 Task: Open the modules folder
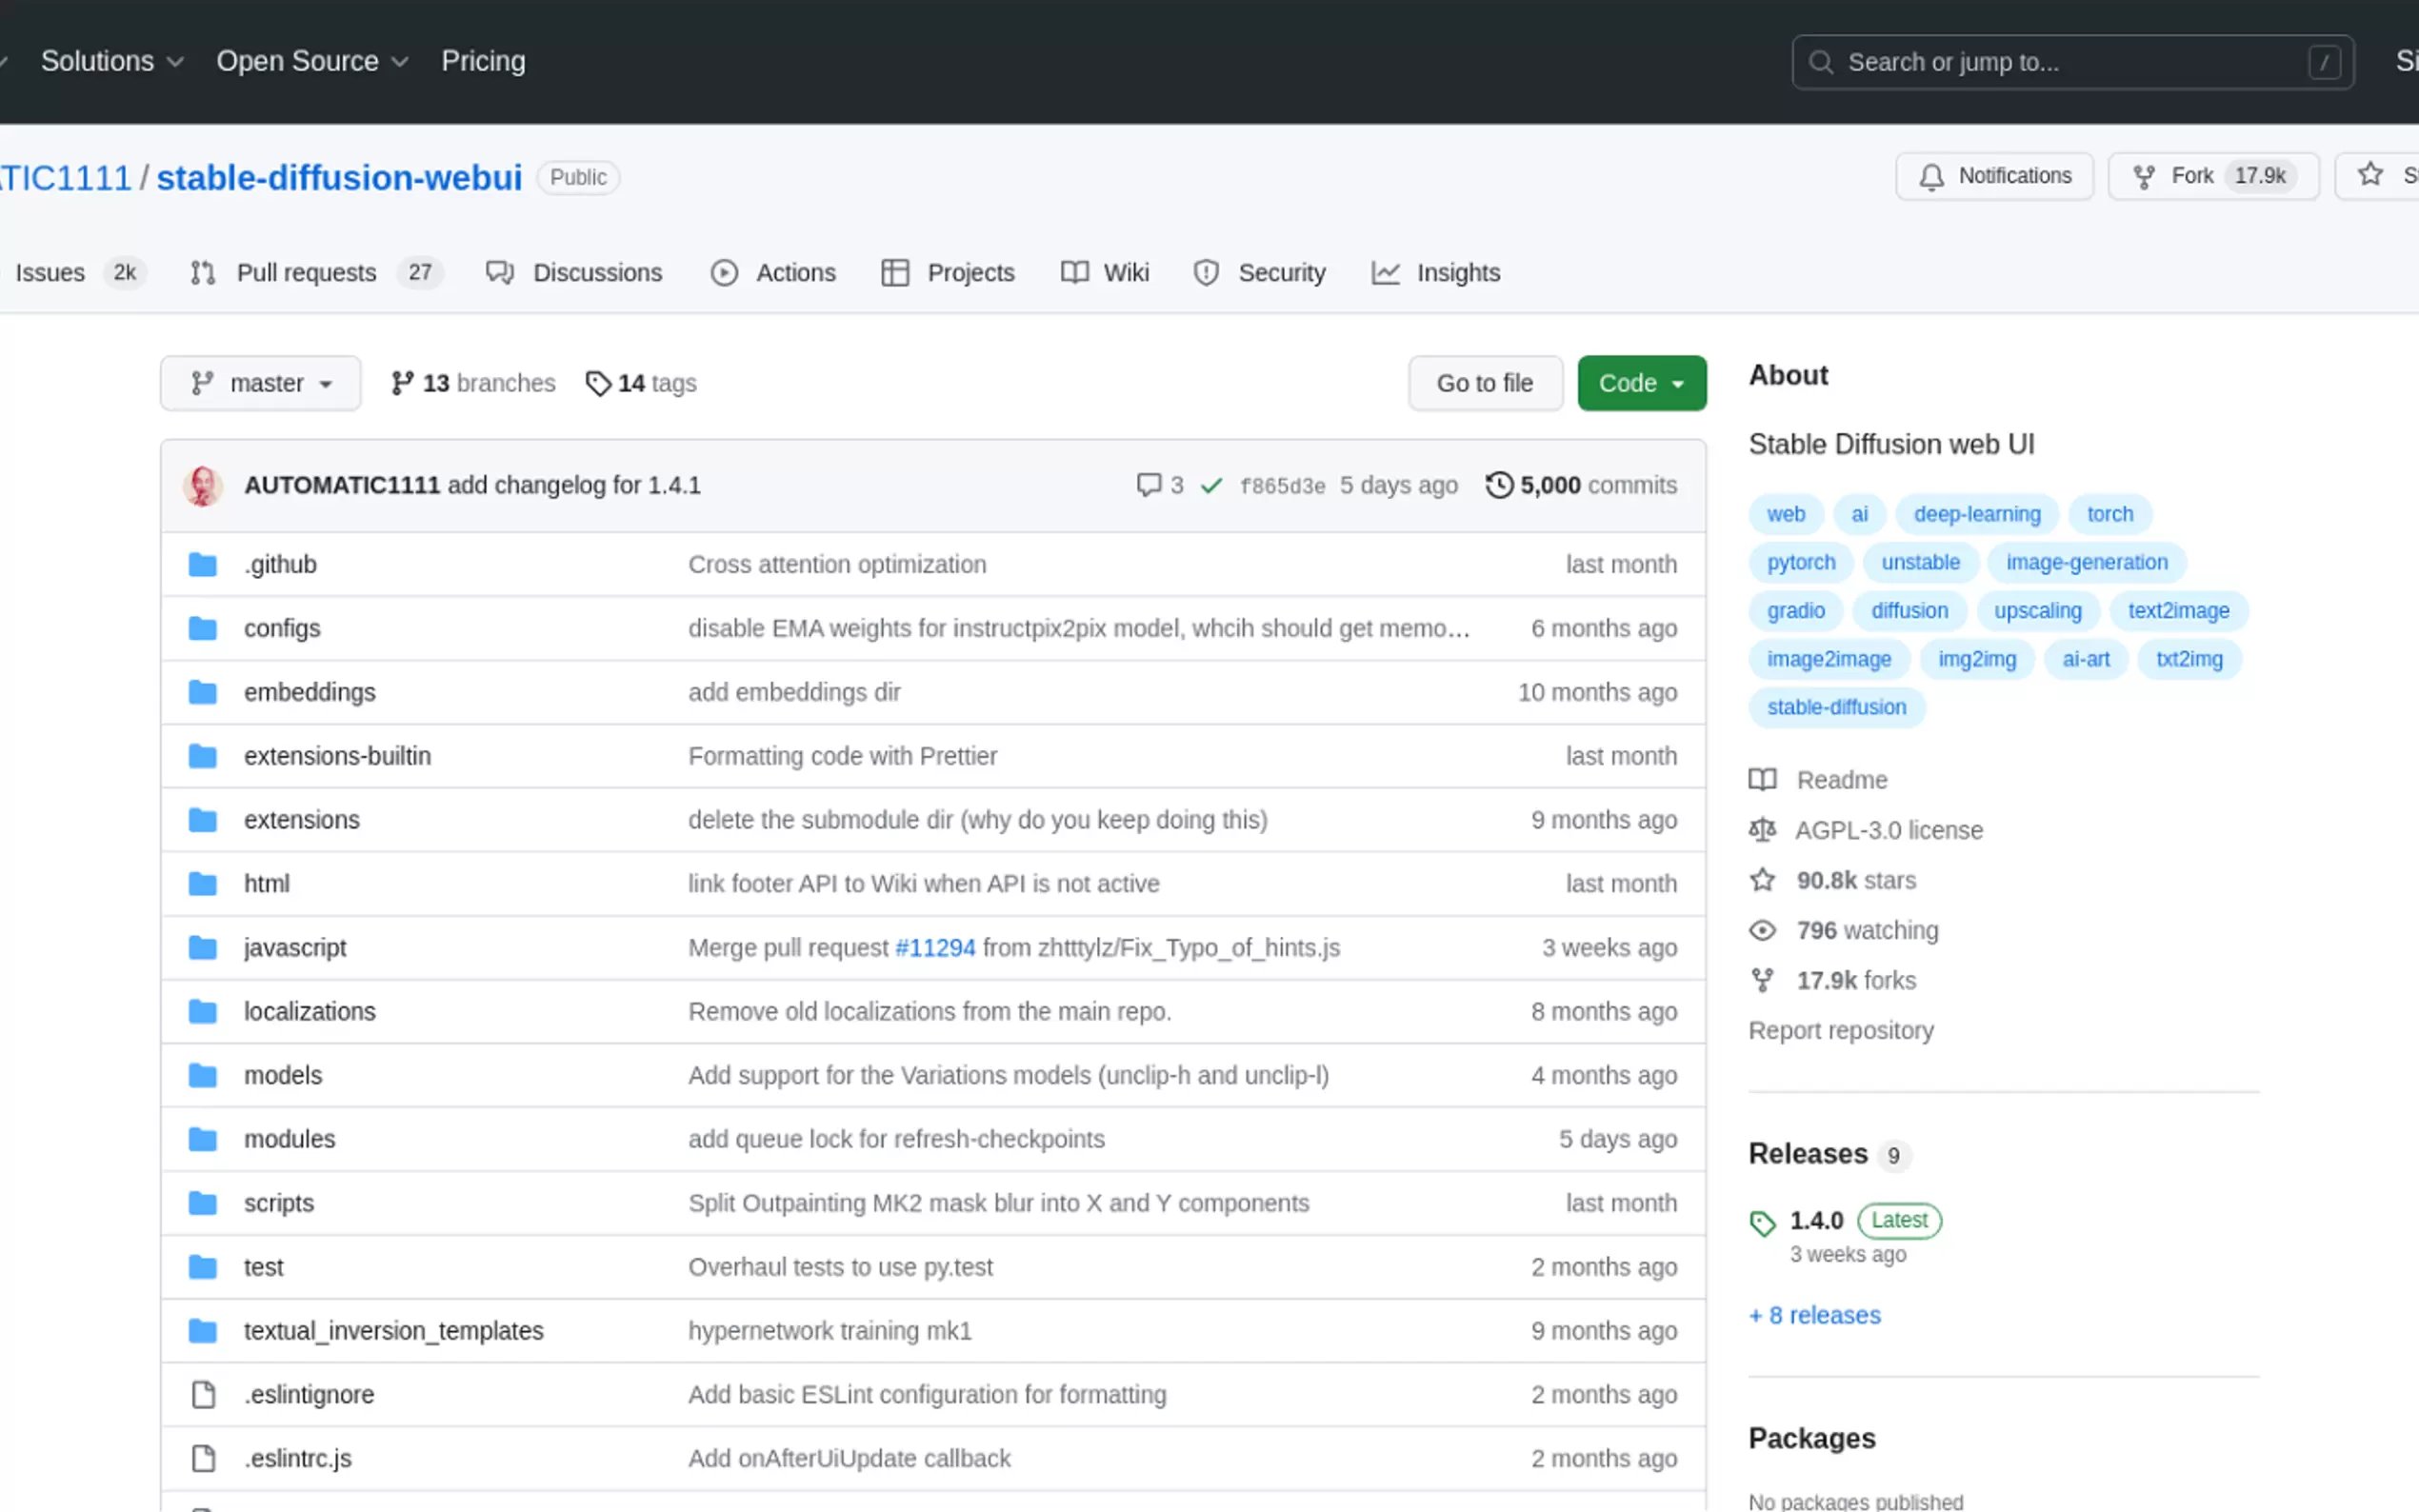289,1138
